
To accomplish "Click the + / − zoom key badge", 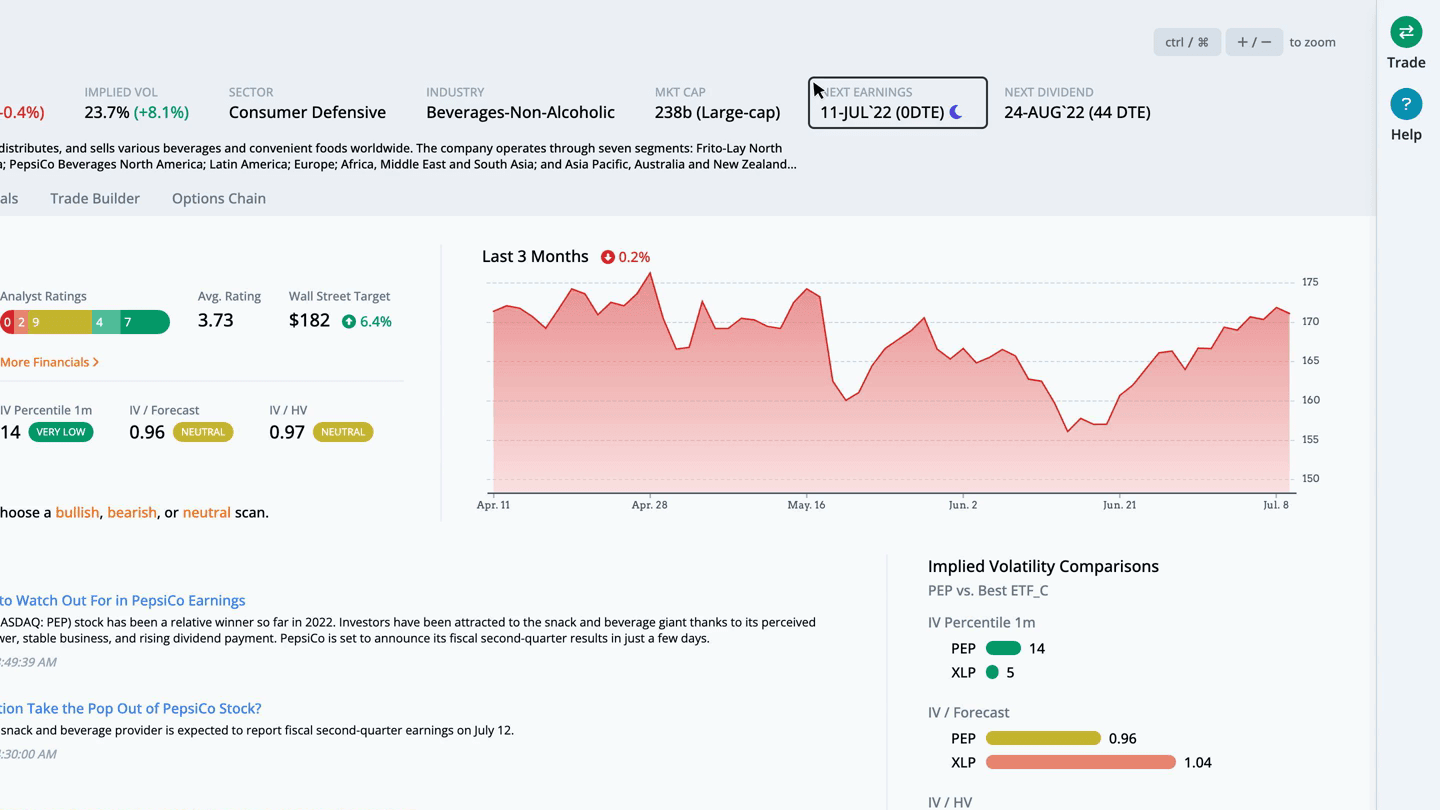I will (1254, 42).
